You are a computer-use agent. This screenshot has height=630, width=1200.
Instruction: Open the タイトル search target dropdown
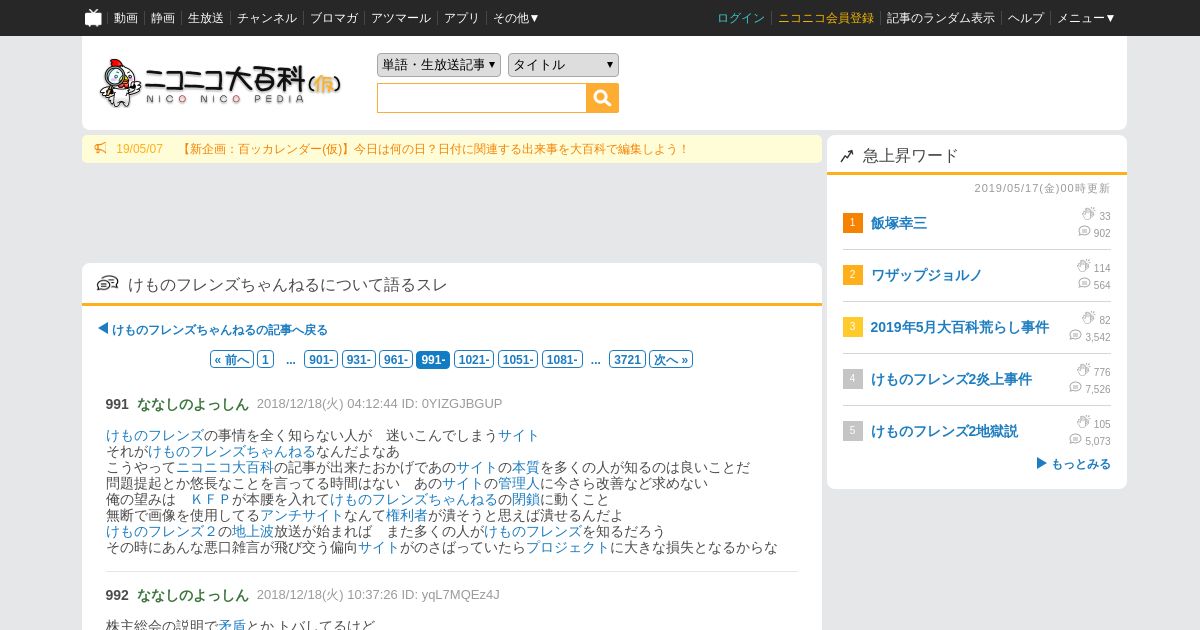tap(563, 65)
